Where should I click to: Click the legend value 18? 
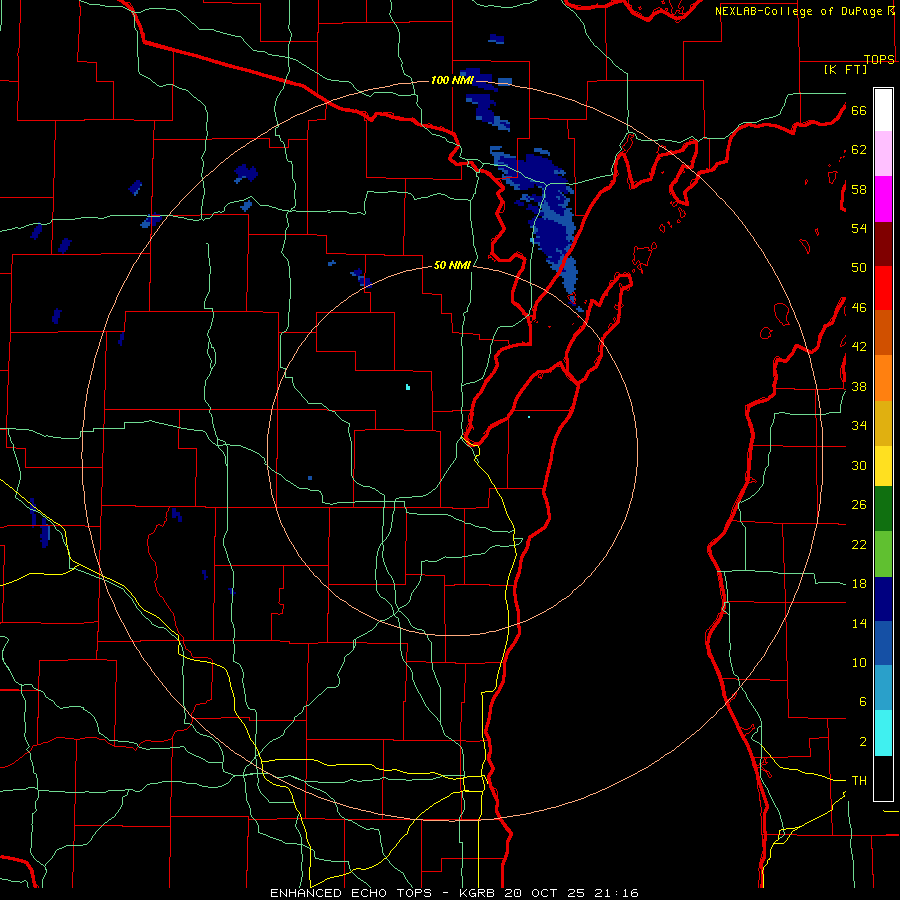(x=859, y=584)
